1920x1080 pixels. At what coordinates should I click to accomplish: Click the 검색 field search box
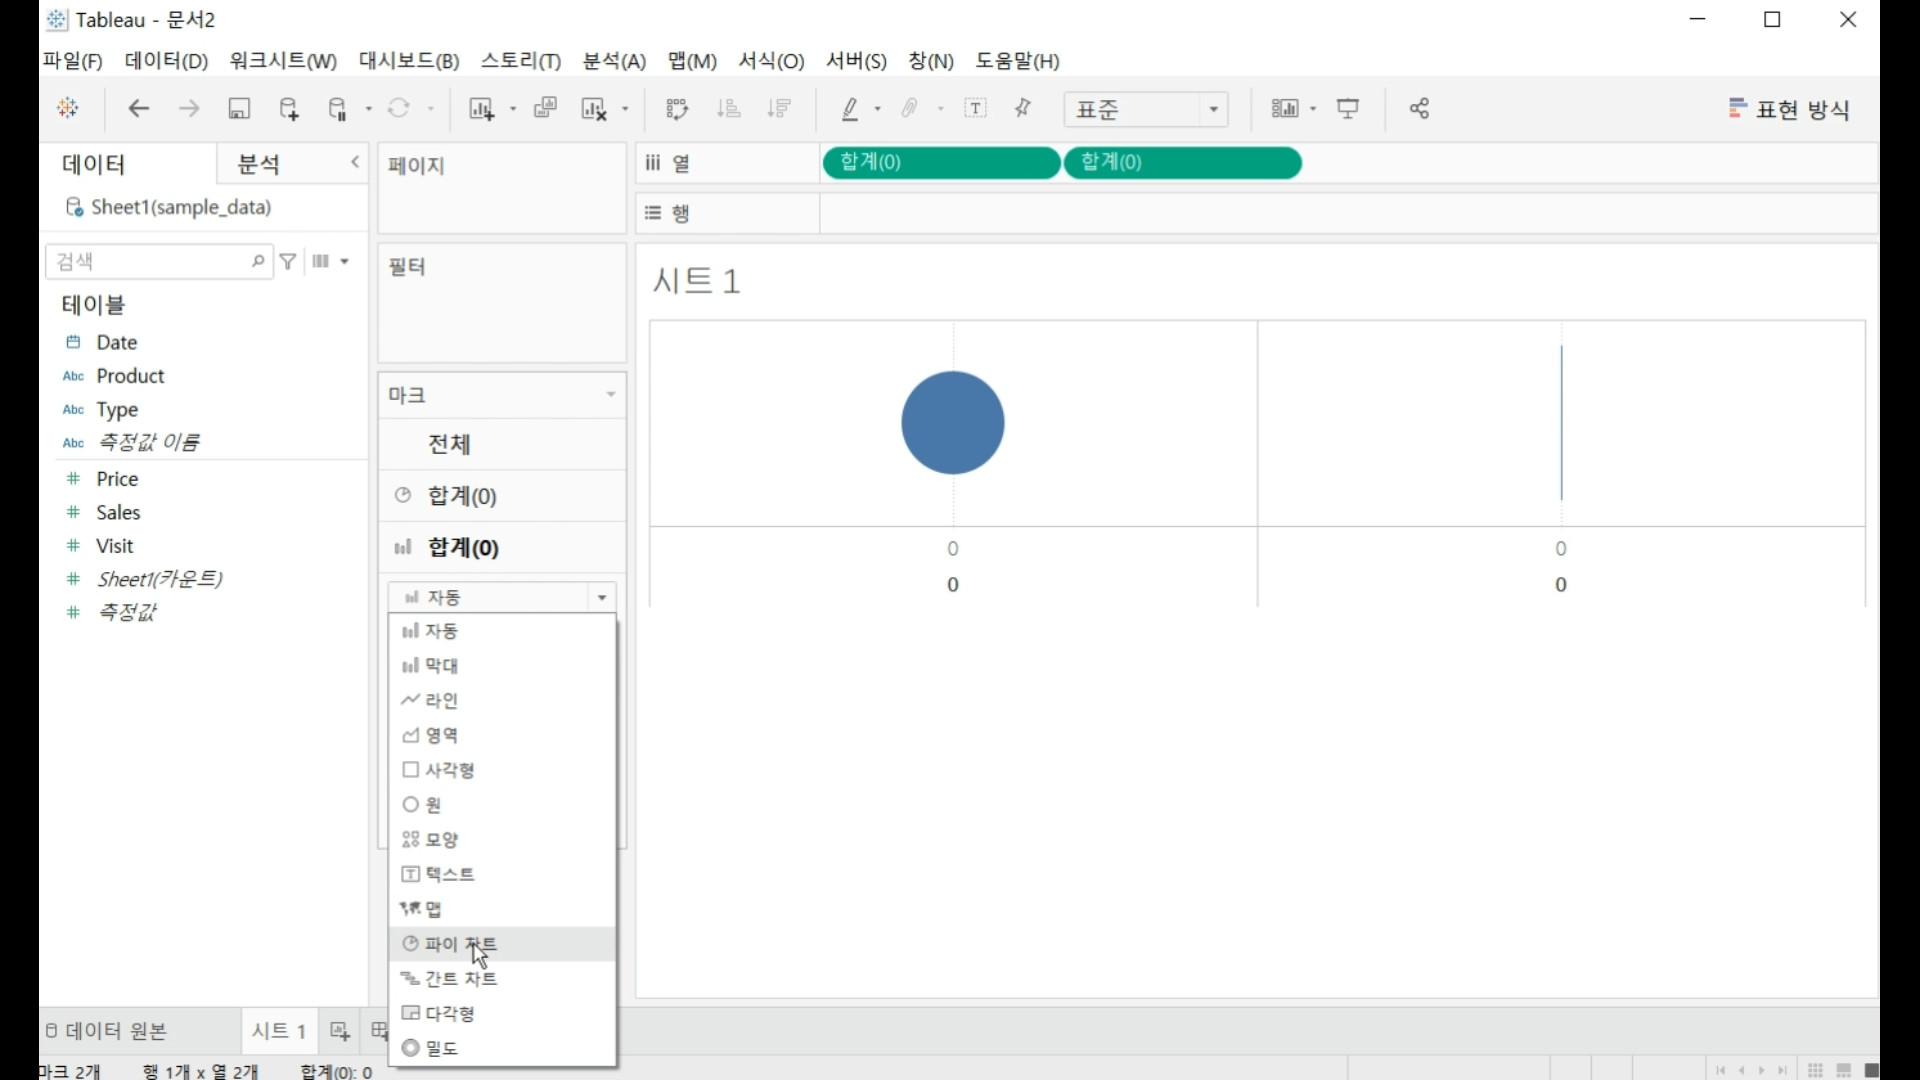pos(150,262)
